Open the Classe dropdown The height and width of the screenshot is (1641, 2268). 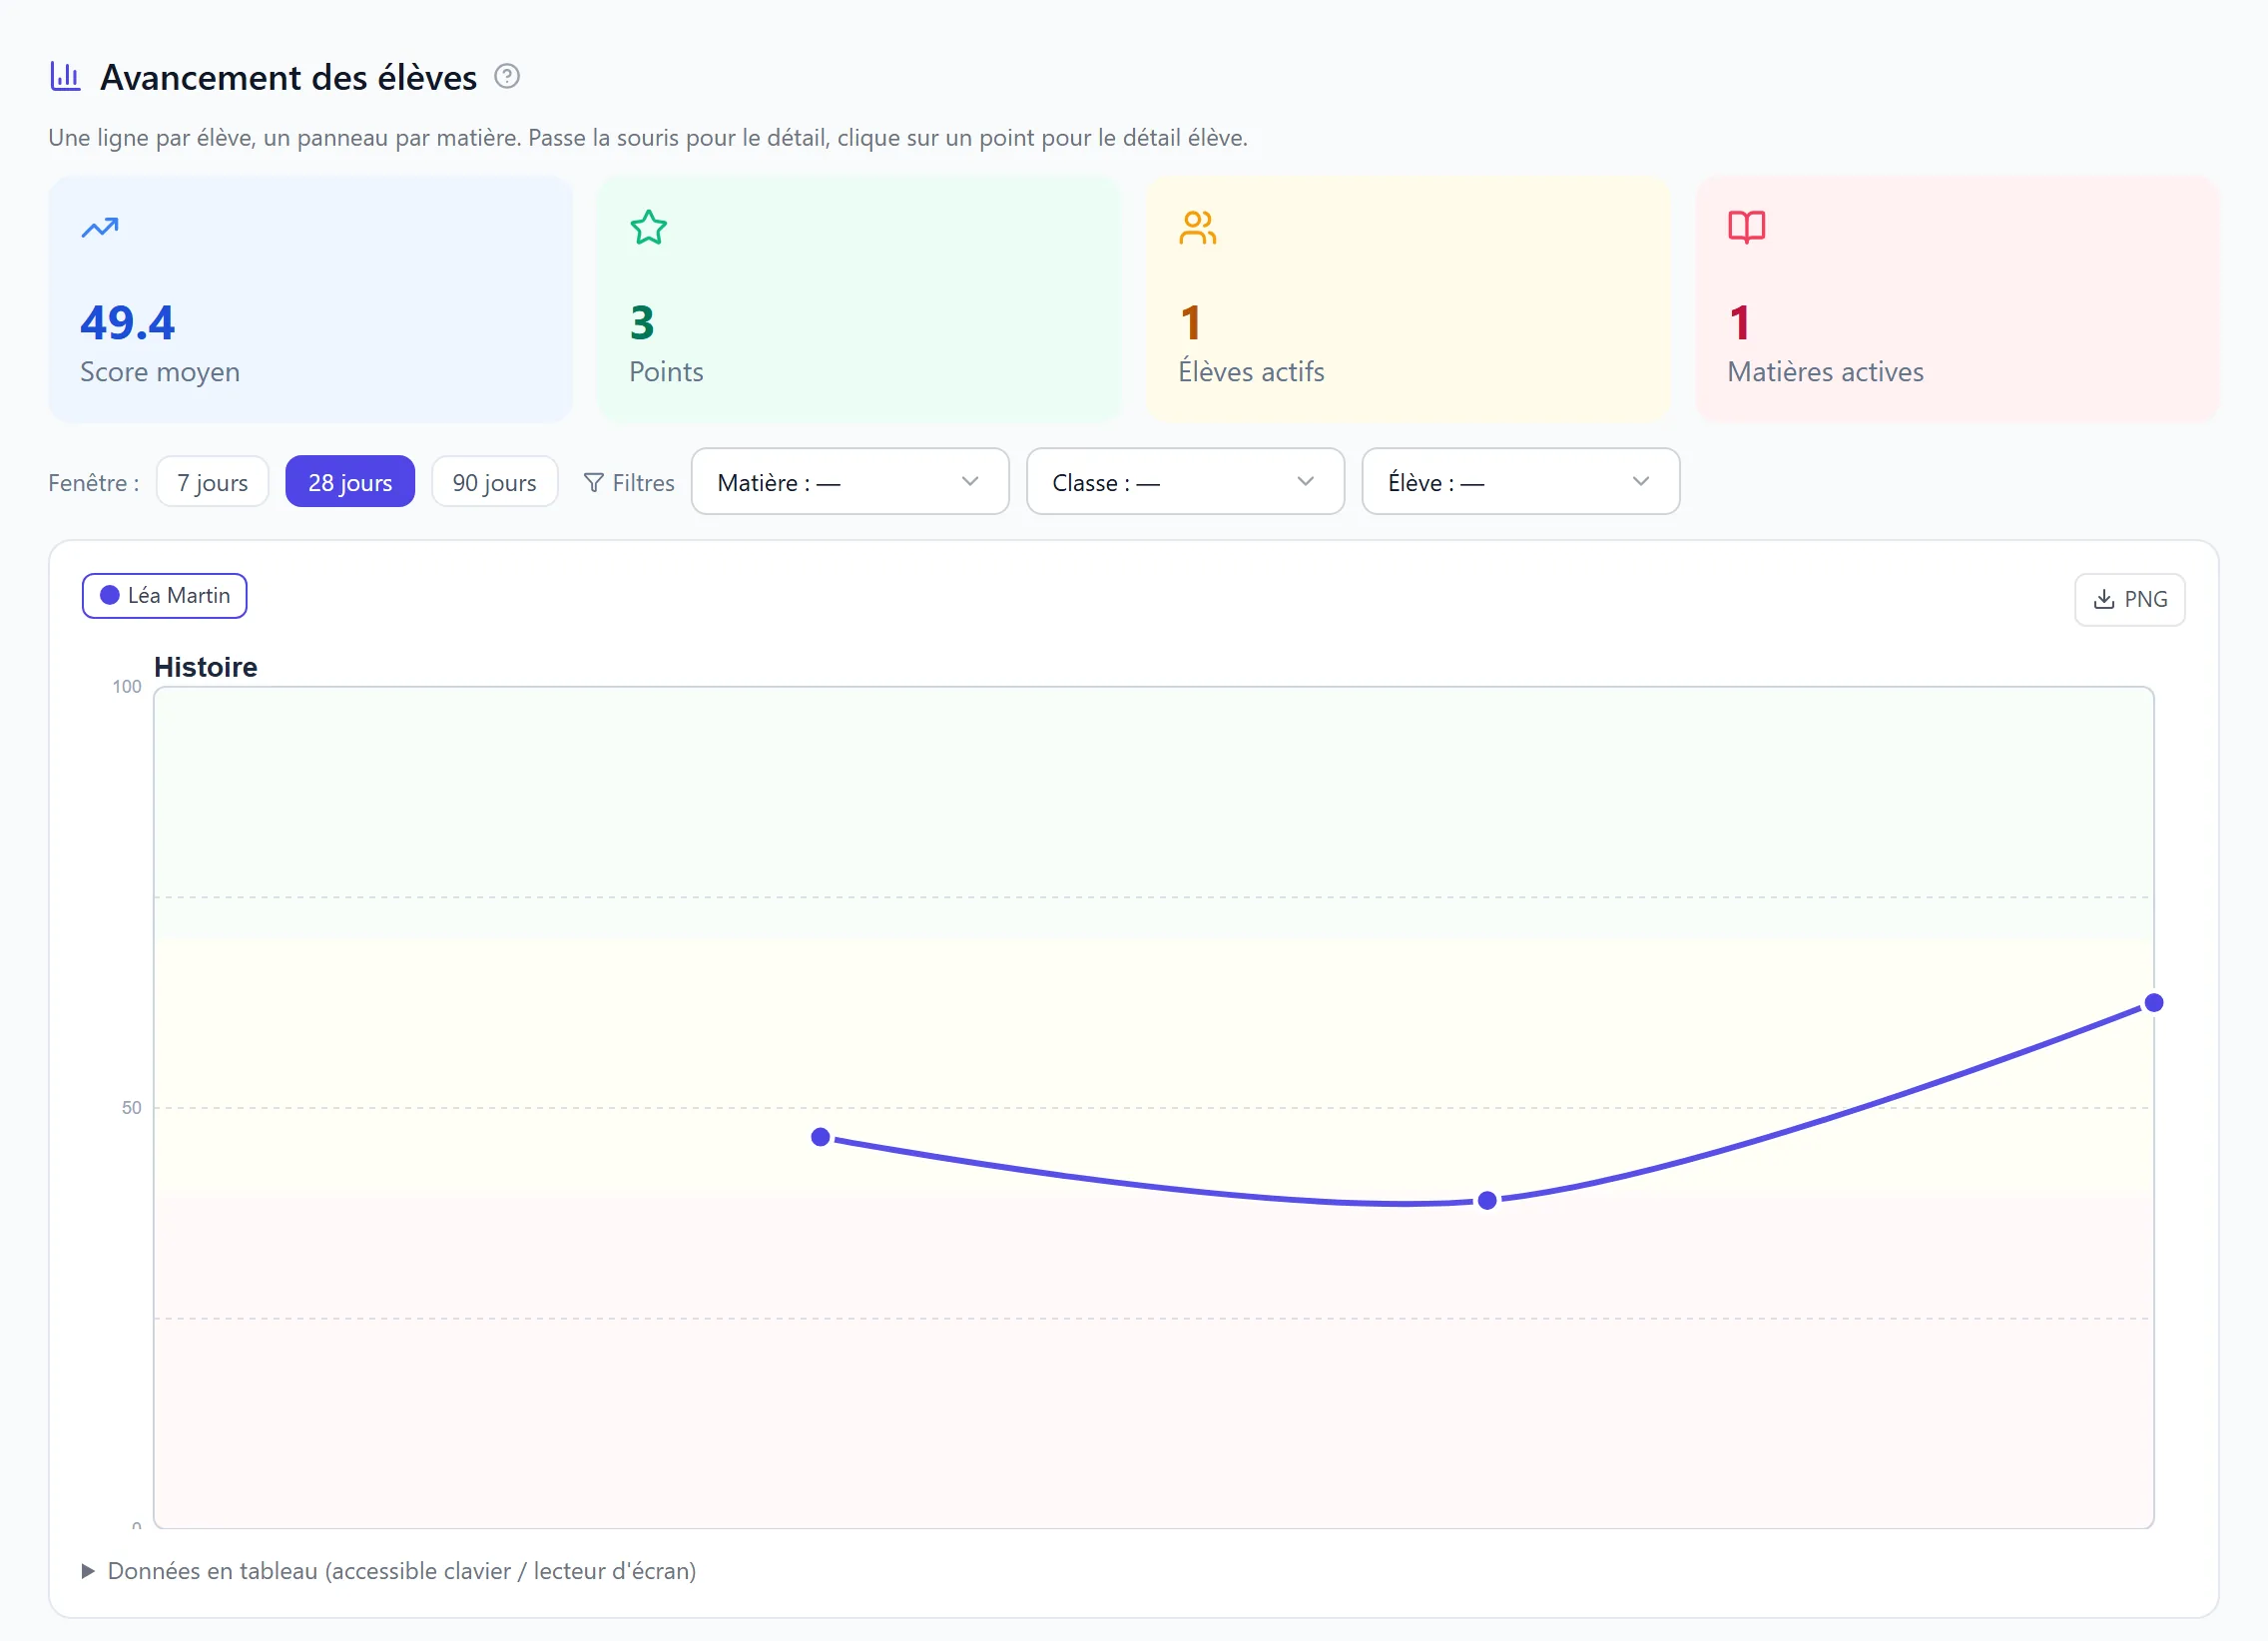coord(1184,482)
